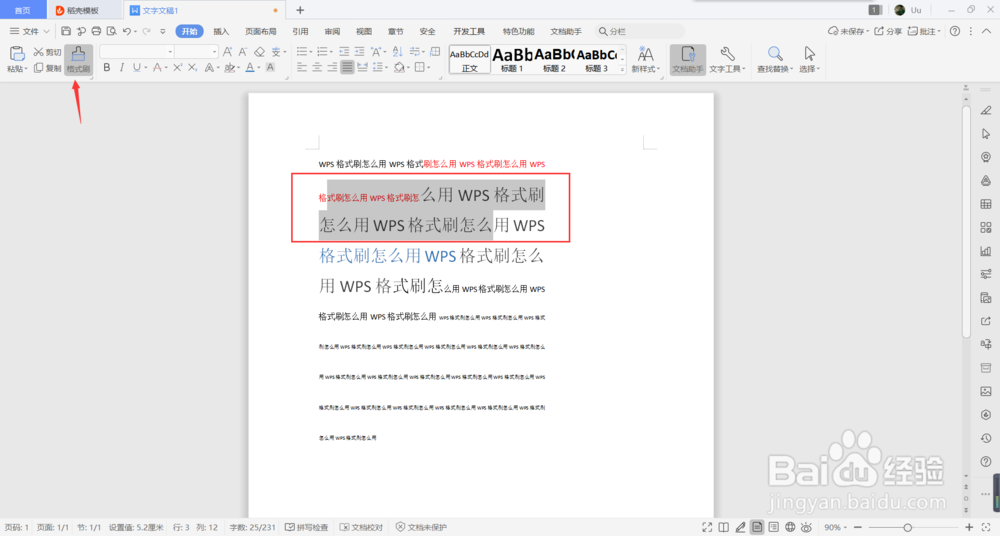Apply the 正文 body text style
1000x536 pixels.
point(469,60)
